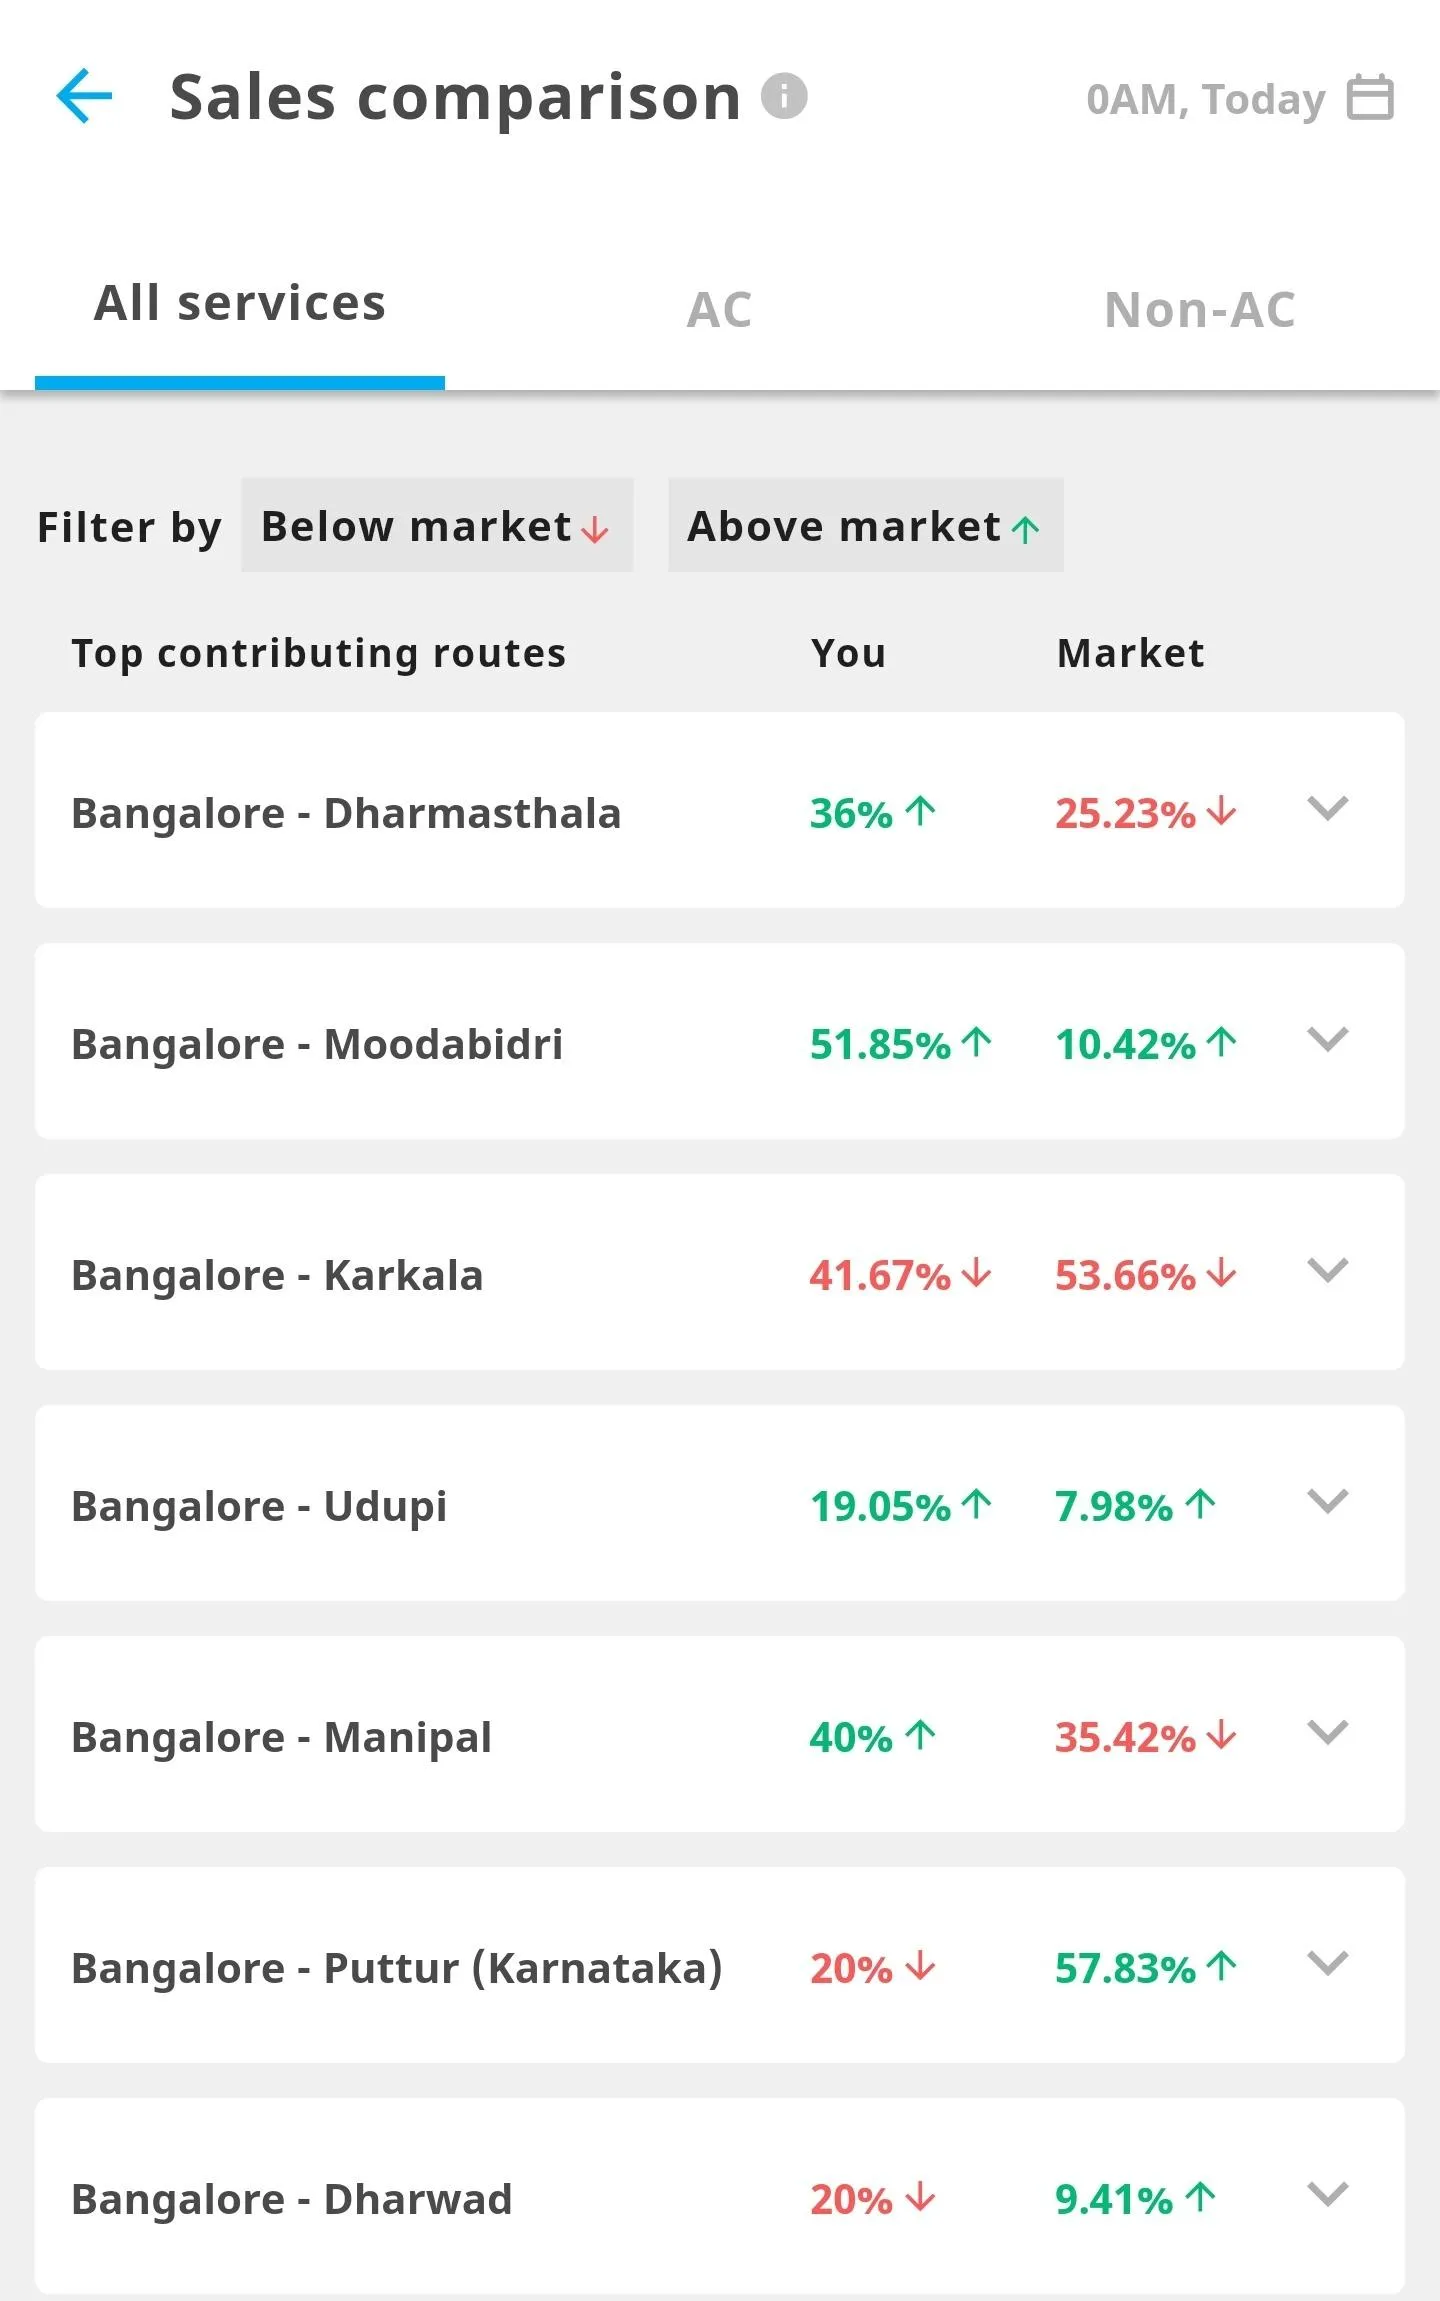Viewport: 1440px width, 2301px height.
Task: Expand the Bangalore - Karkala row chevron
Action: pyautogui.click(x=1328, y=1271)
